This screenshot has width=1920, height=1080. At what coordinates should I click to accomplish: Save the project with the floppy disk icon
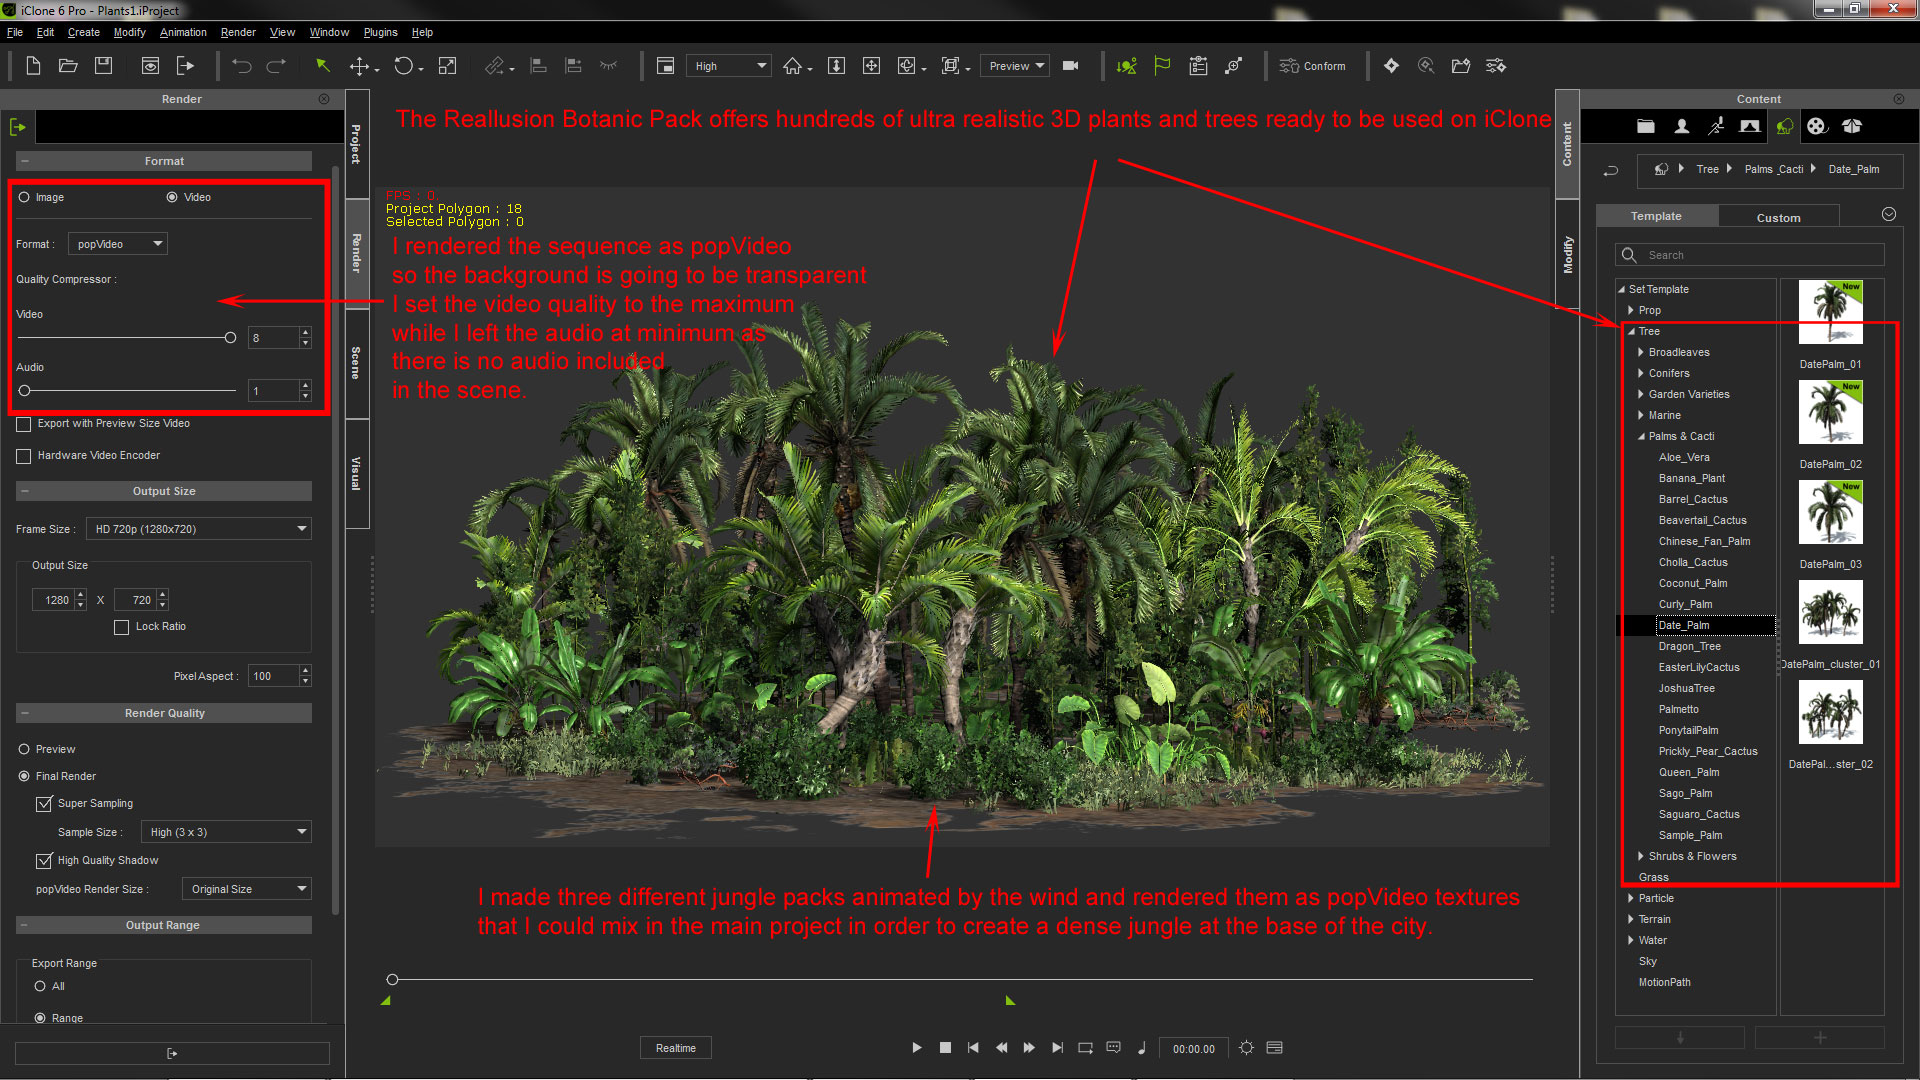(103, 66)
